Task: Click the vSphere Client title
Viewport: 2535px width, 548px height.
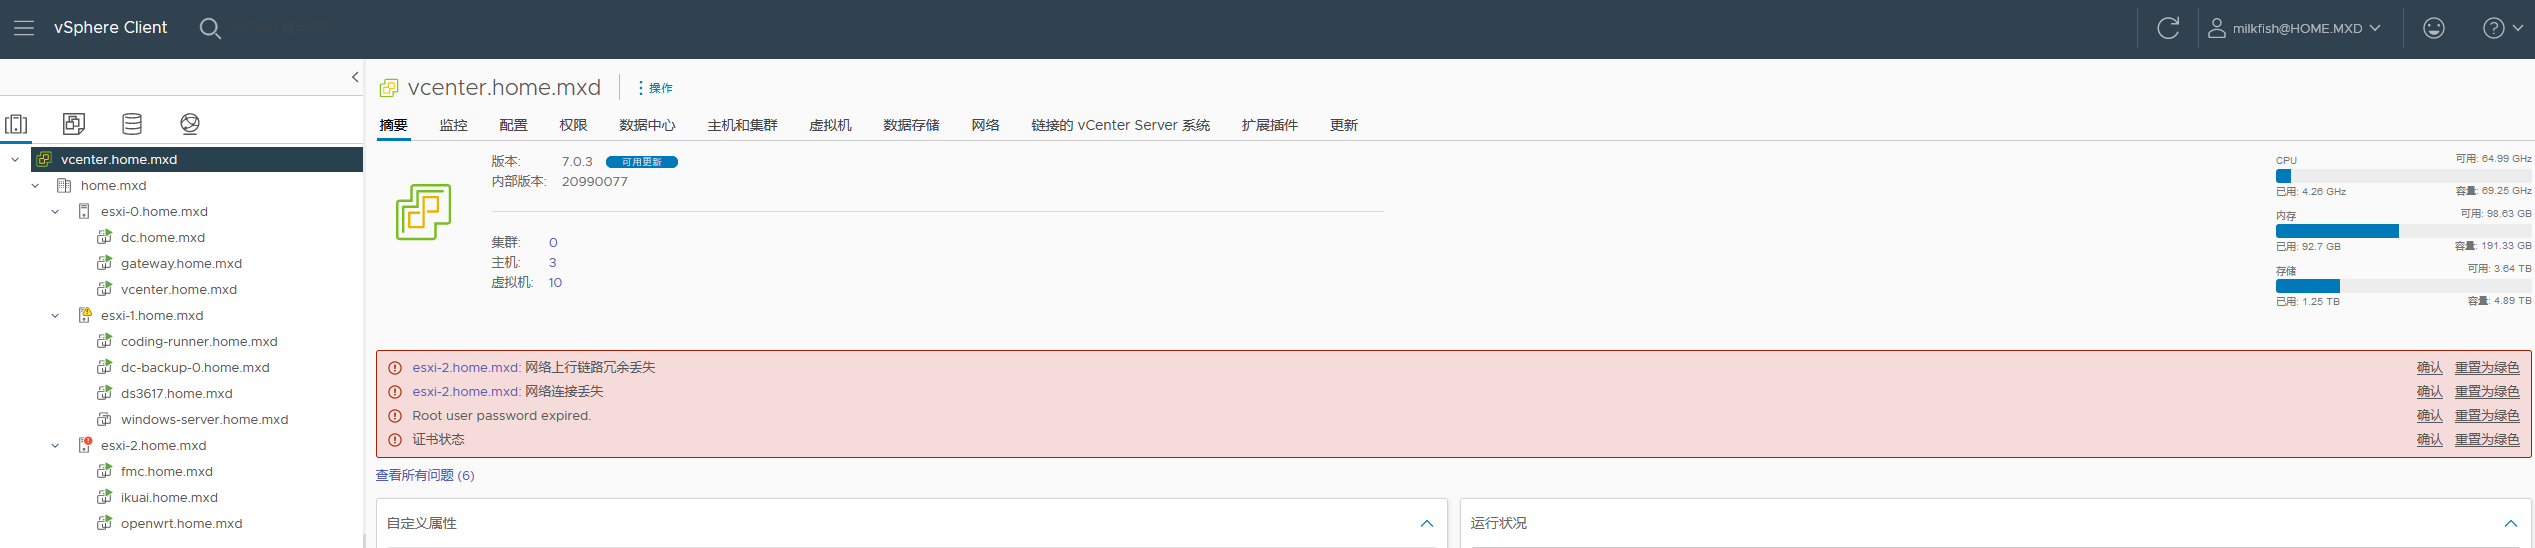Action: tap(110, 28)
